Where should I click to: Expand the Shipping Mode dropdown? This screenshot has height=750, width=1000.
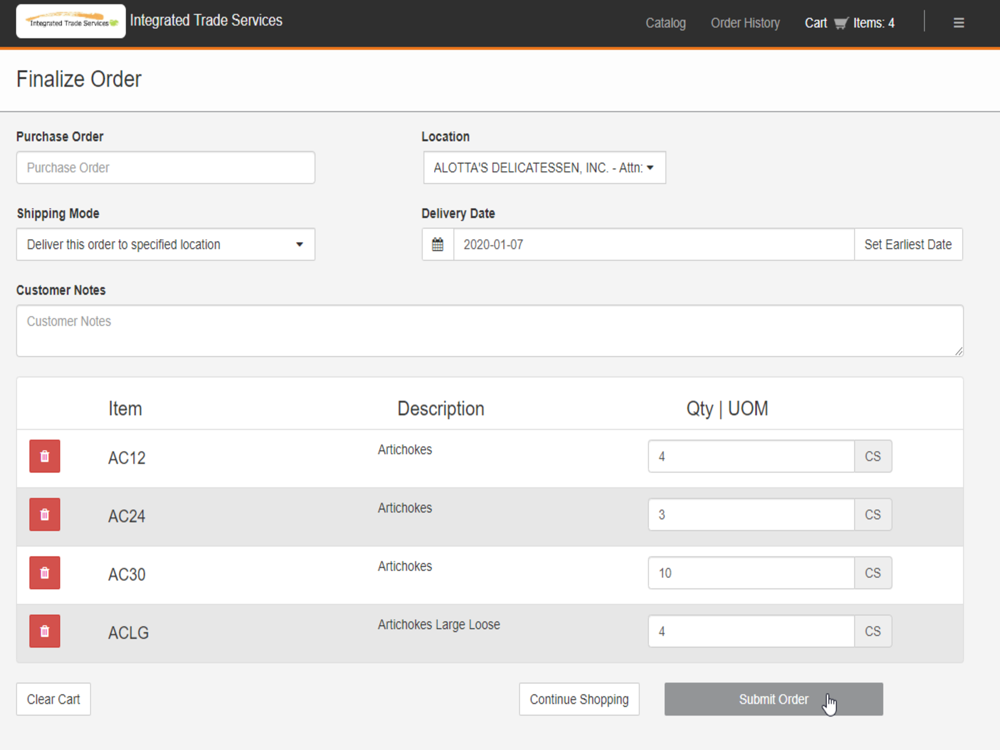click(166, 244)
